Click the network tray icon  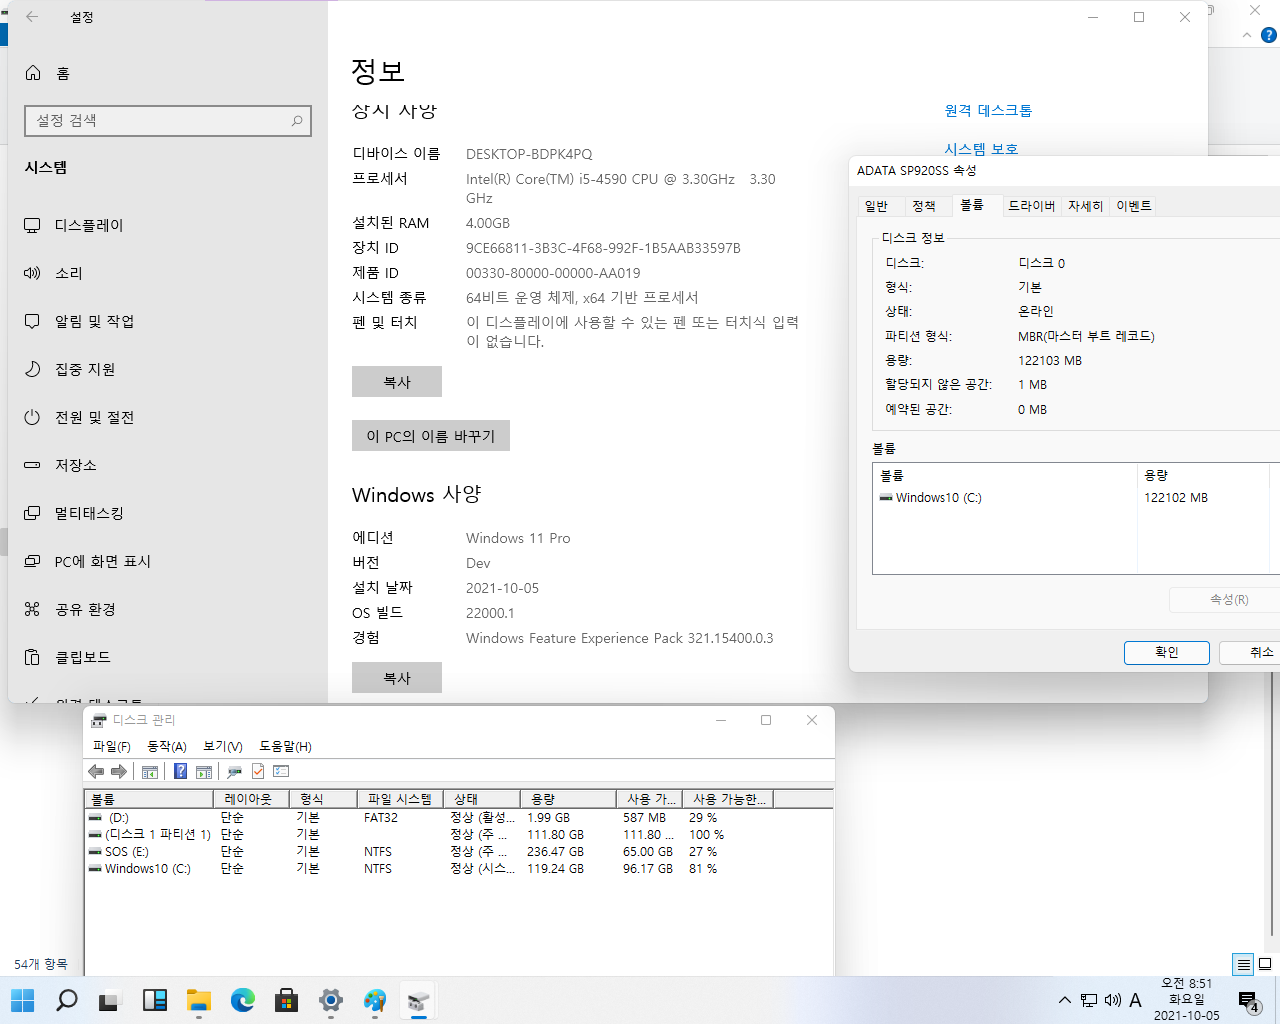pos(1089,1000)
